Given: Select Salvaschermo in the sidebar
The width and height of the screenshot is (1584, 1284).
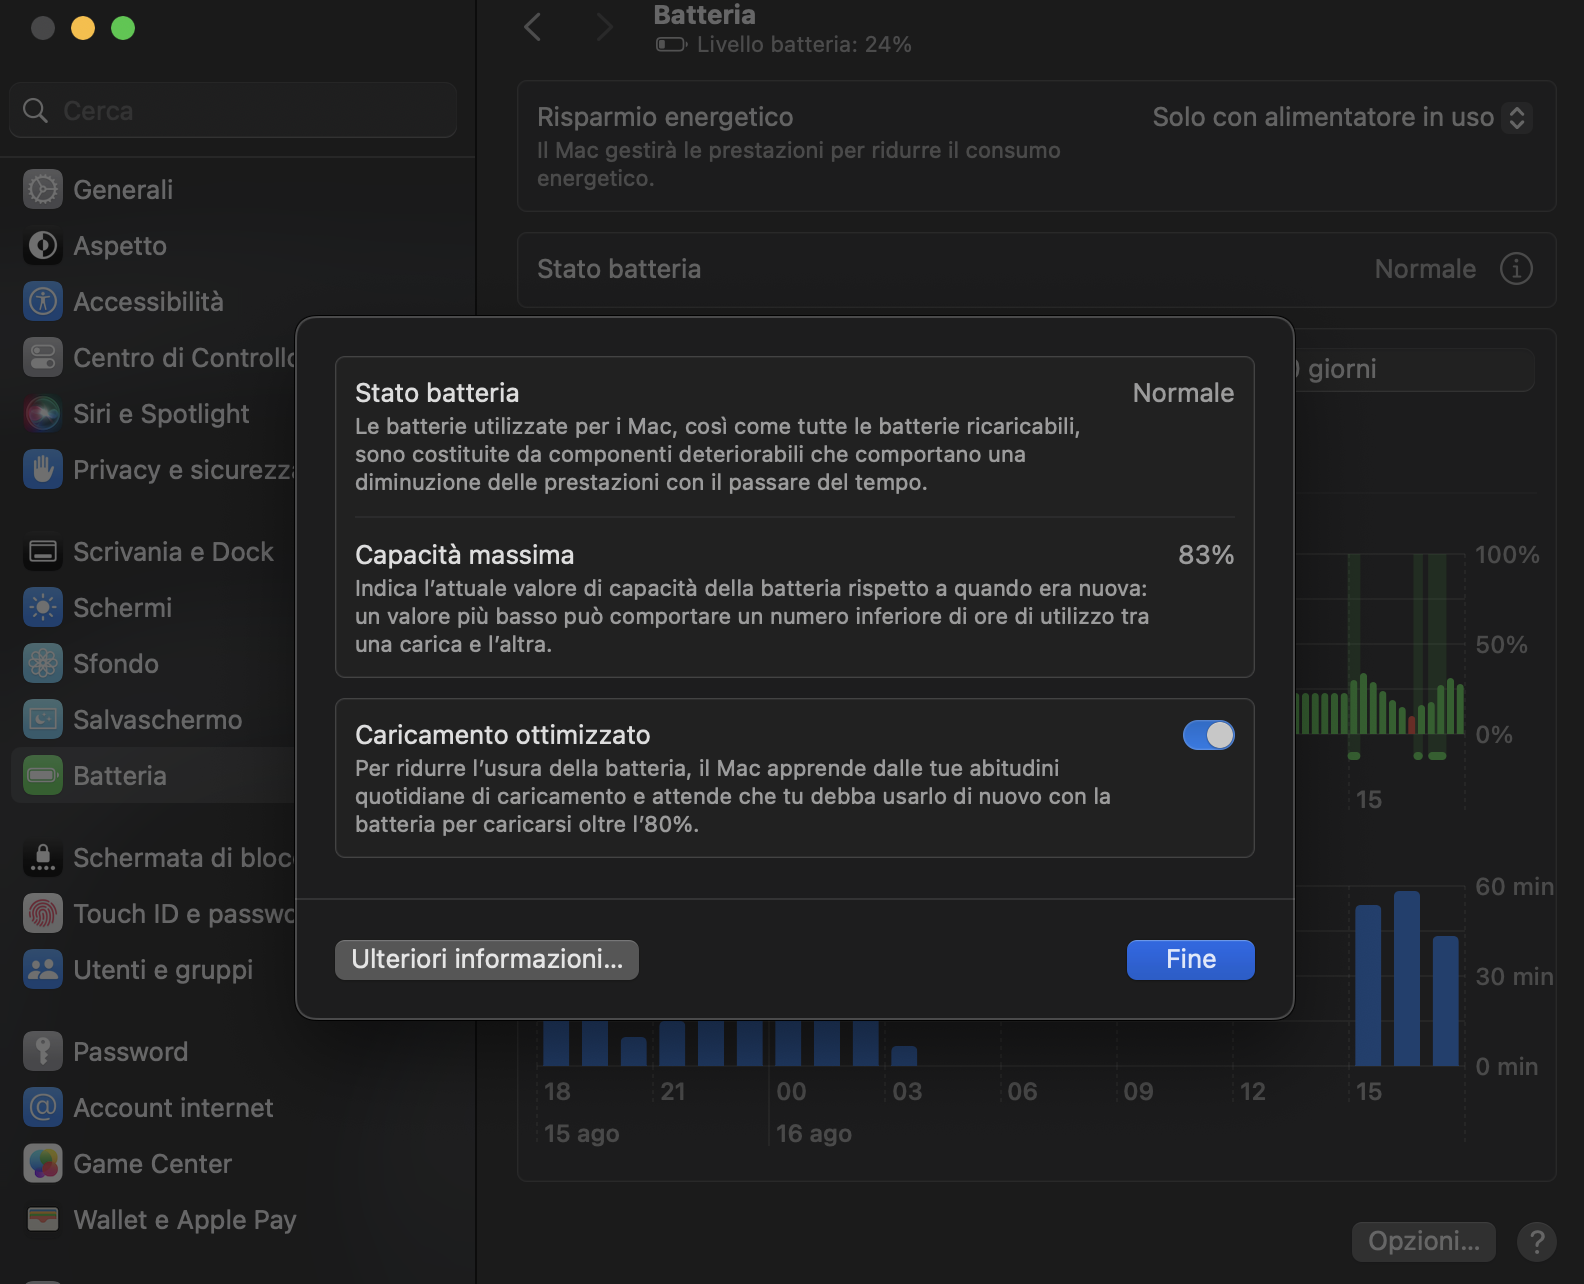Looking at the screenshot, I should click(x=157, y=720).
